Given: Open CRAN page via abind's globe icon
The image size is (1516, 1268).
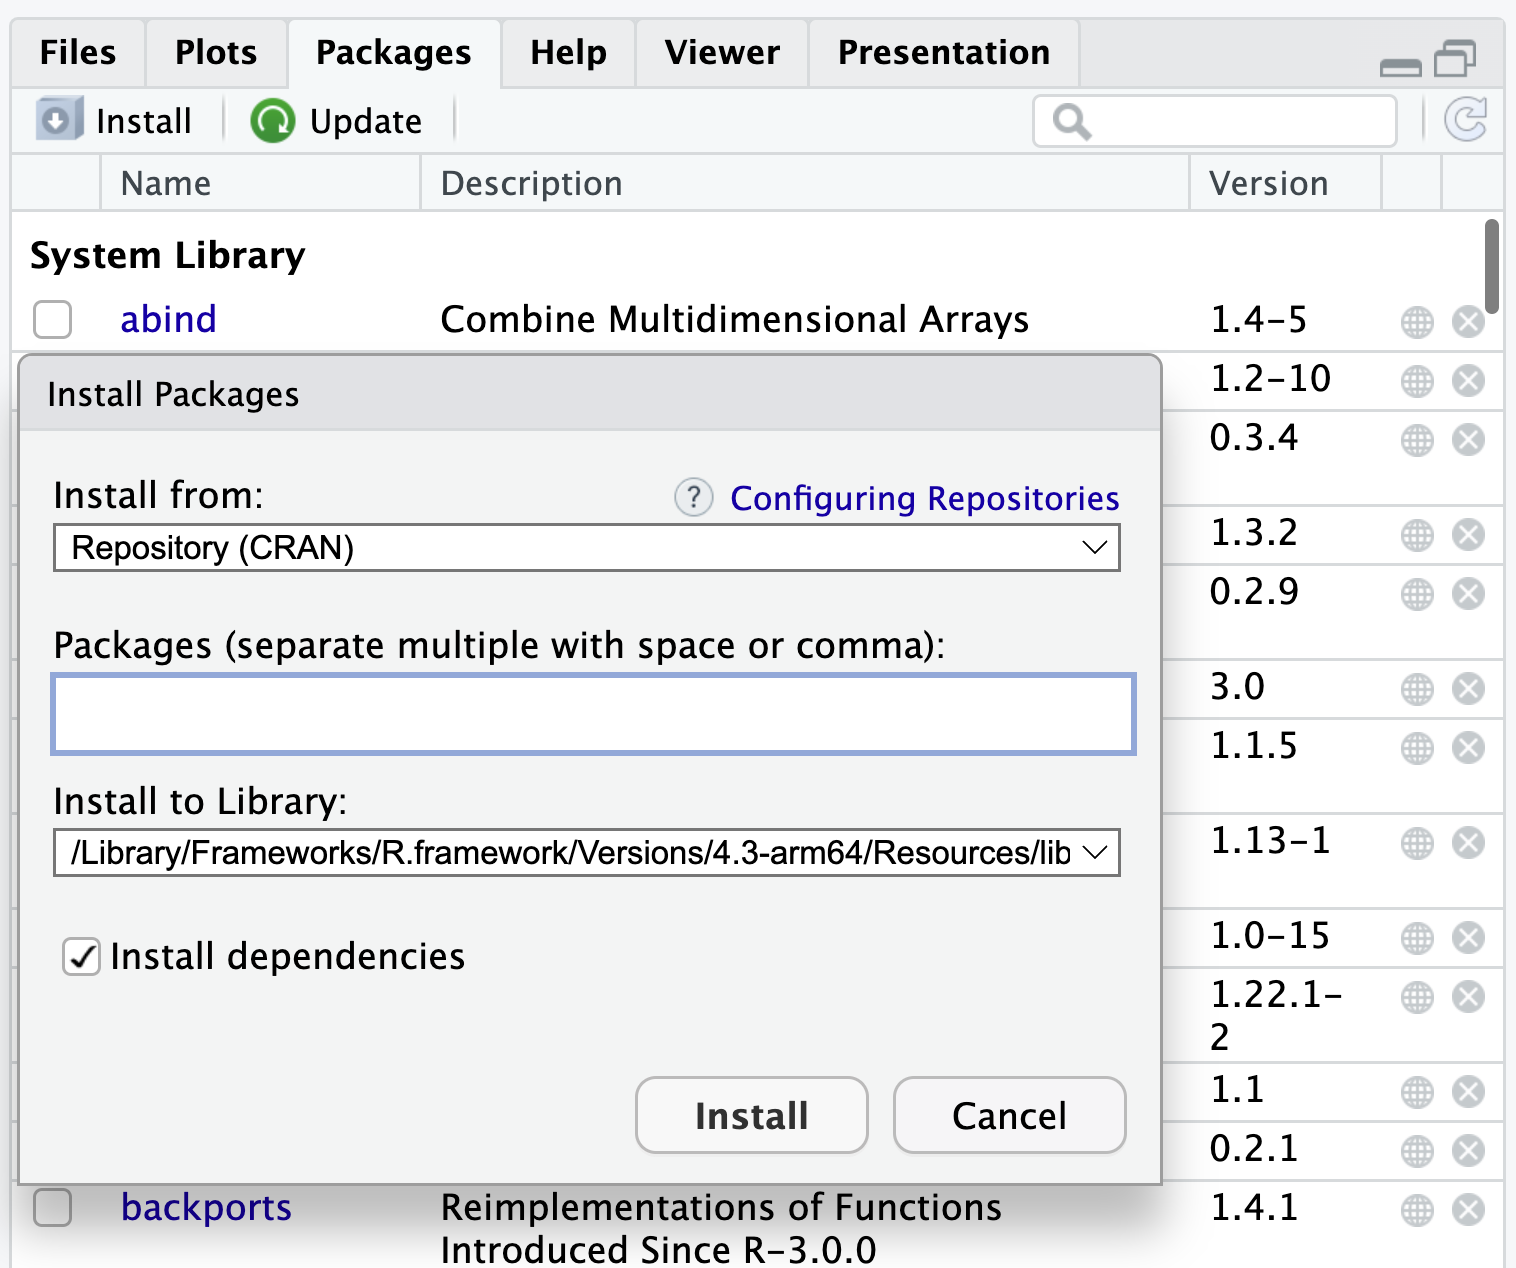Looking at the screenshot, I should [1417, 321].
